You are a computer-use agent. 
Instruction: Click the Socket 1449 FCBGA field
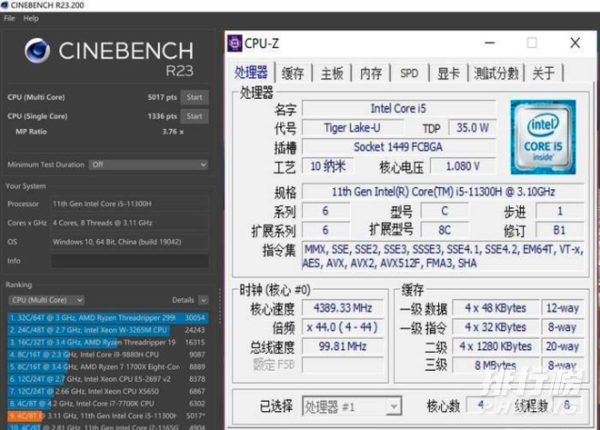(399, 147)
